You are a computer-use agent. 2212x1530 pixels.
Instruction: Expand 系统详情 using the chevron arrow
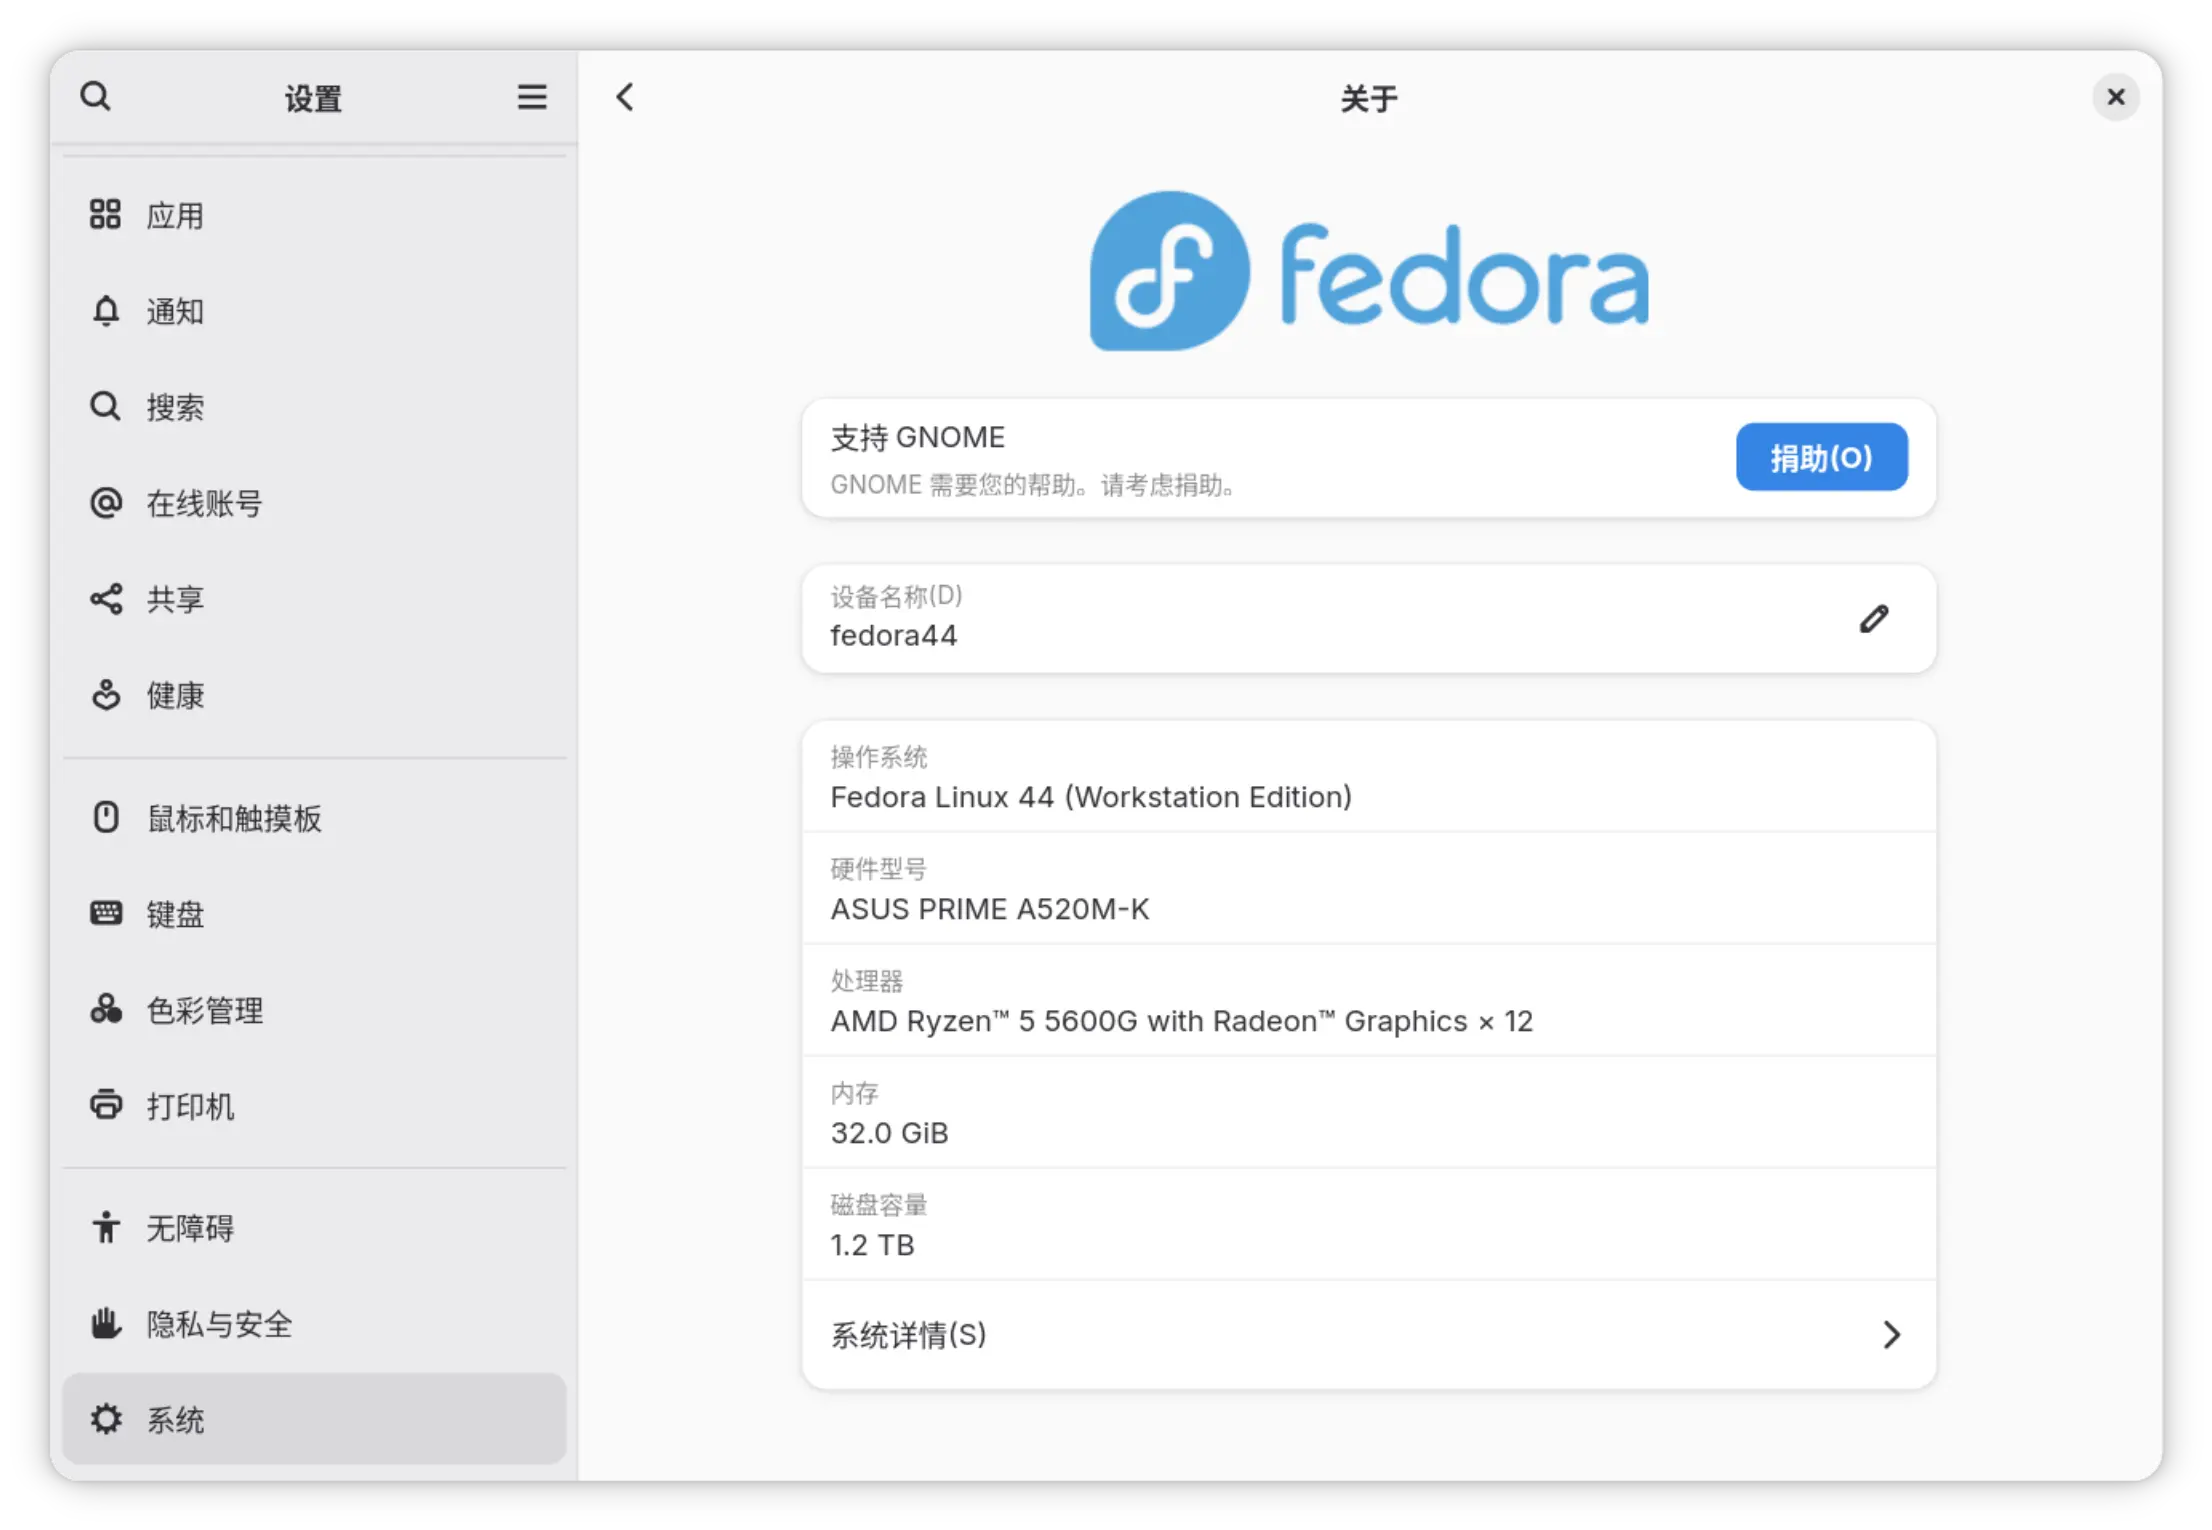(1890, 1334)
